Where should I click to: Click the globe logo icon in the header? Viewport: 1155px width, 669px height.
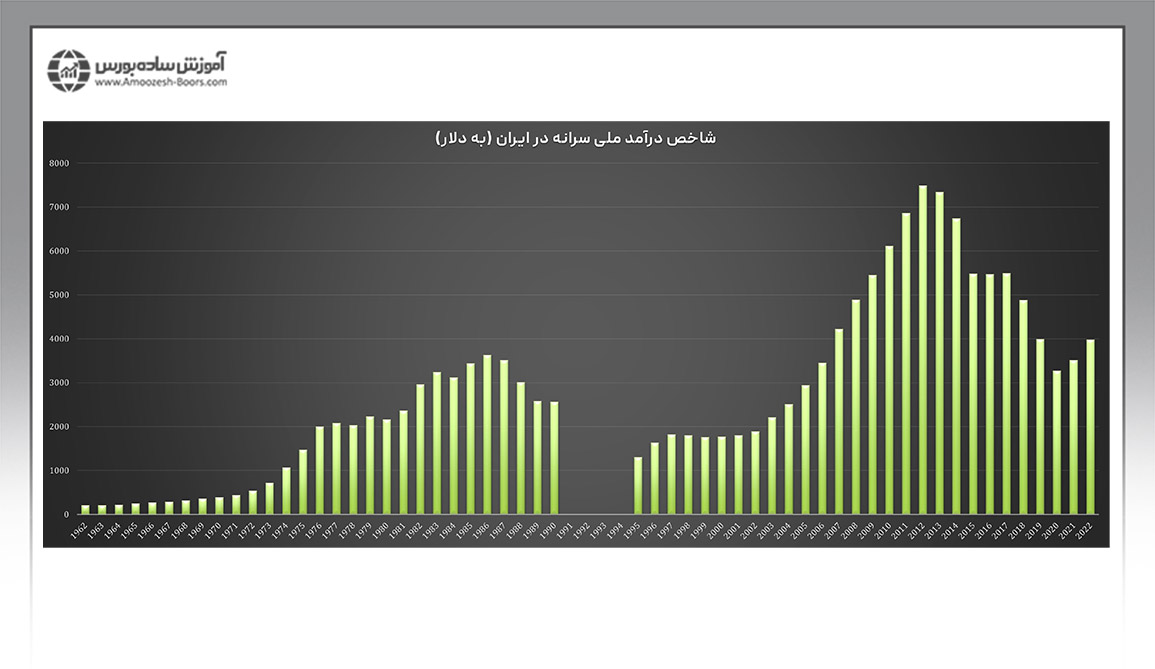point(69,70)
